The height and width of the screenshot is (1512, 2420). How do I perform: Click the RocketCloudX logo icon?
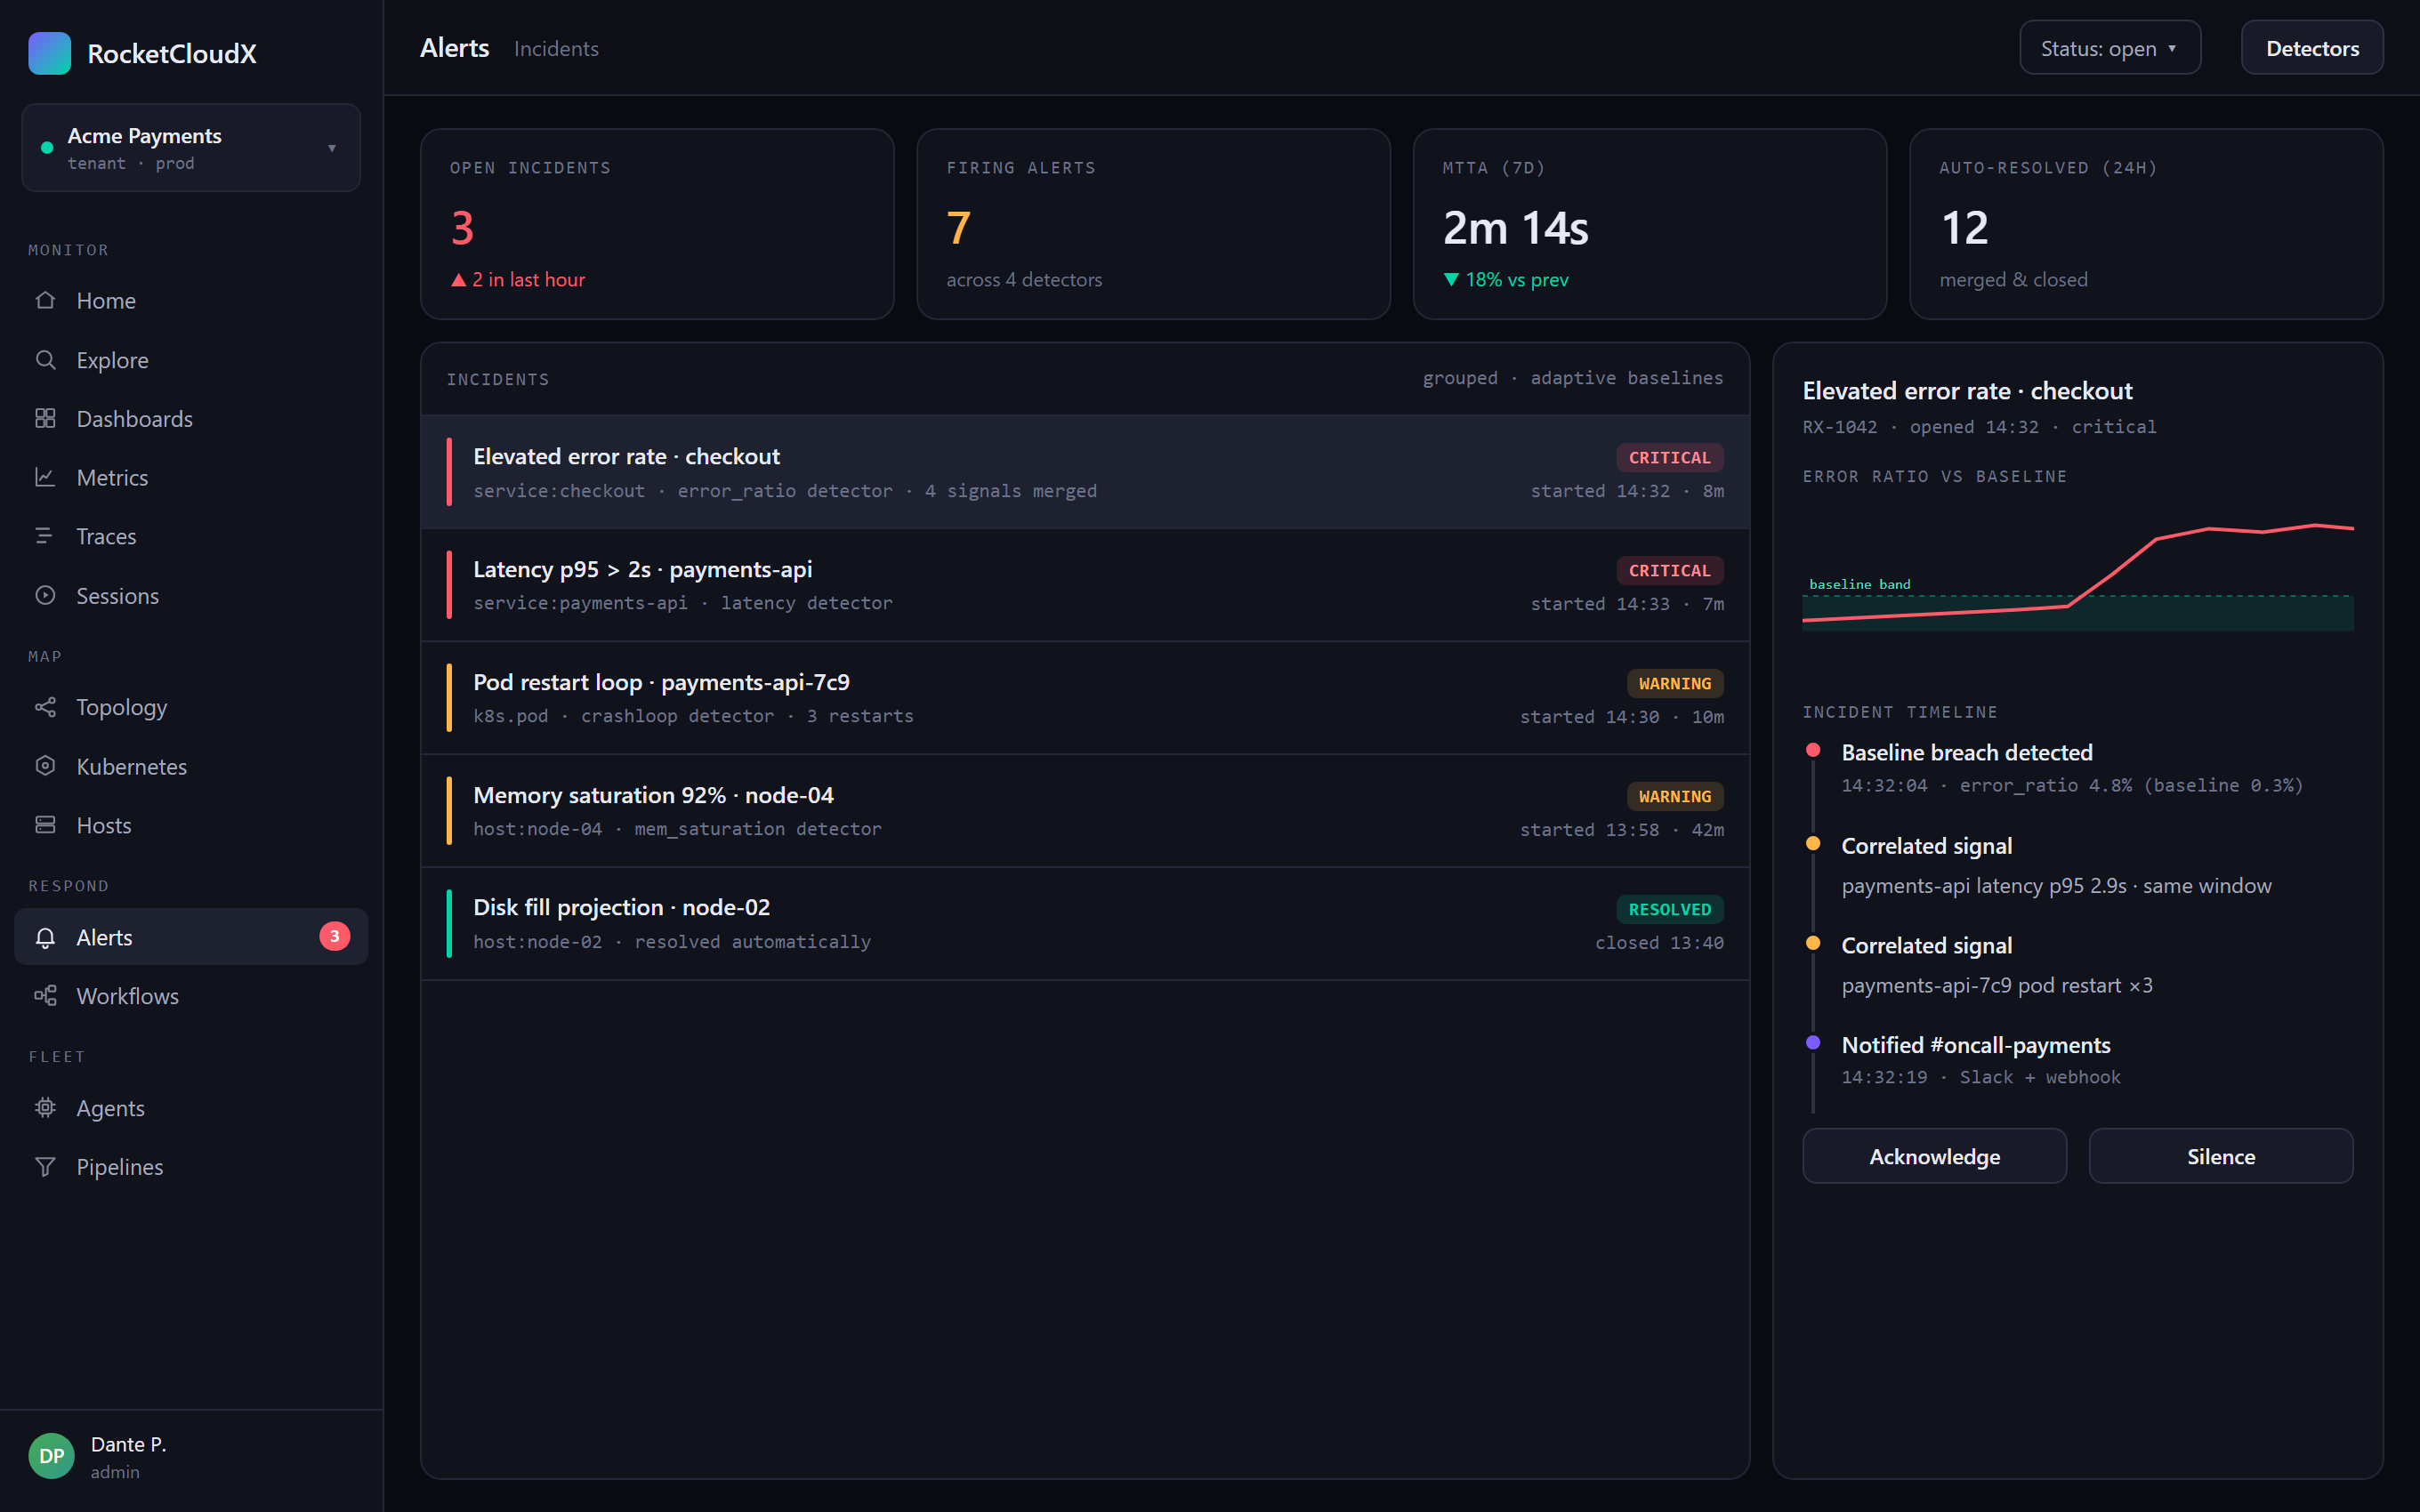(49, 53)
